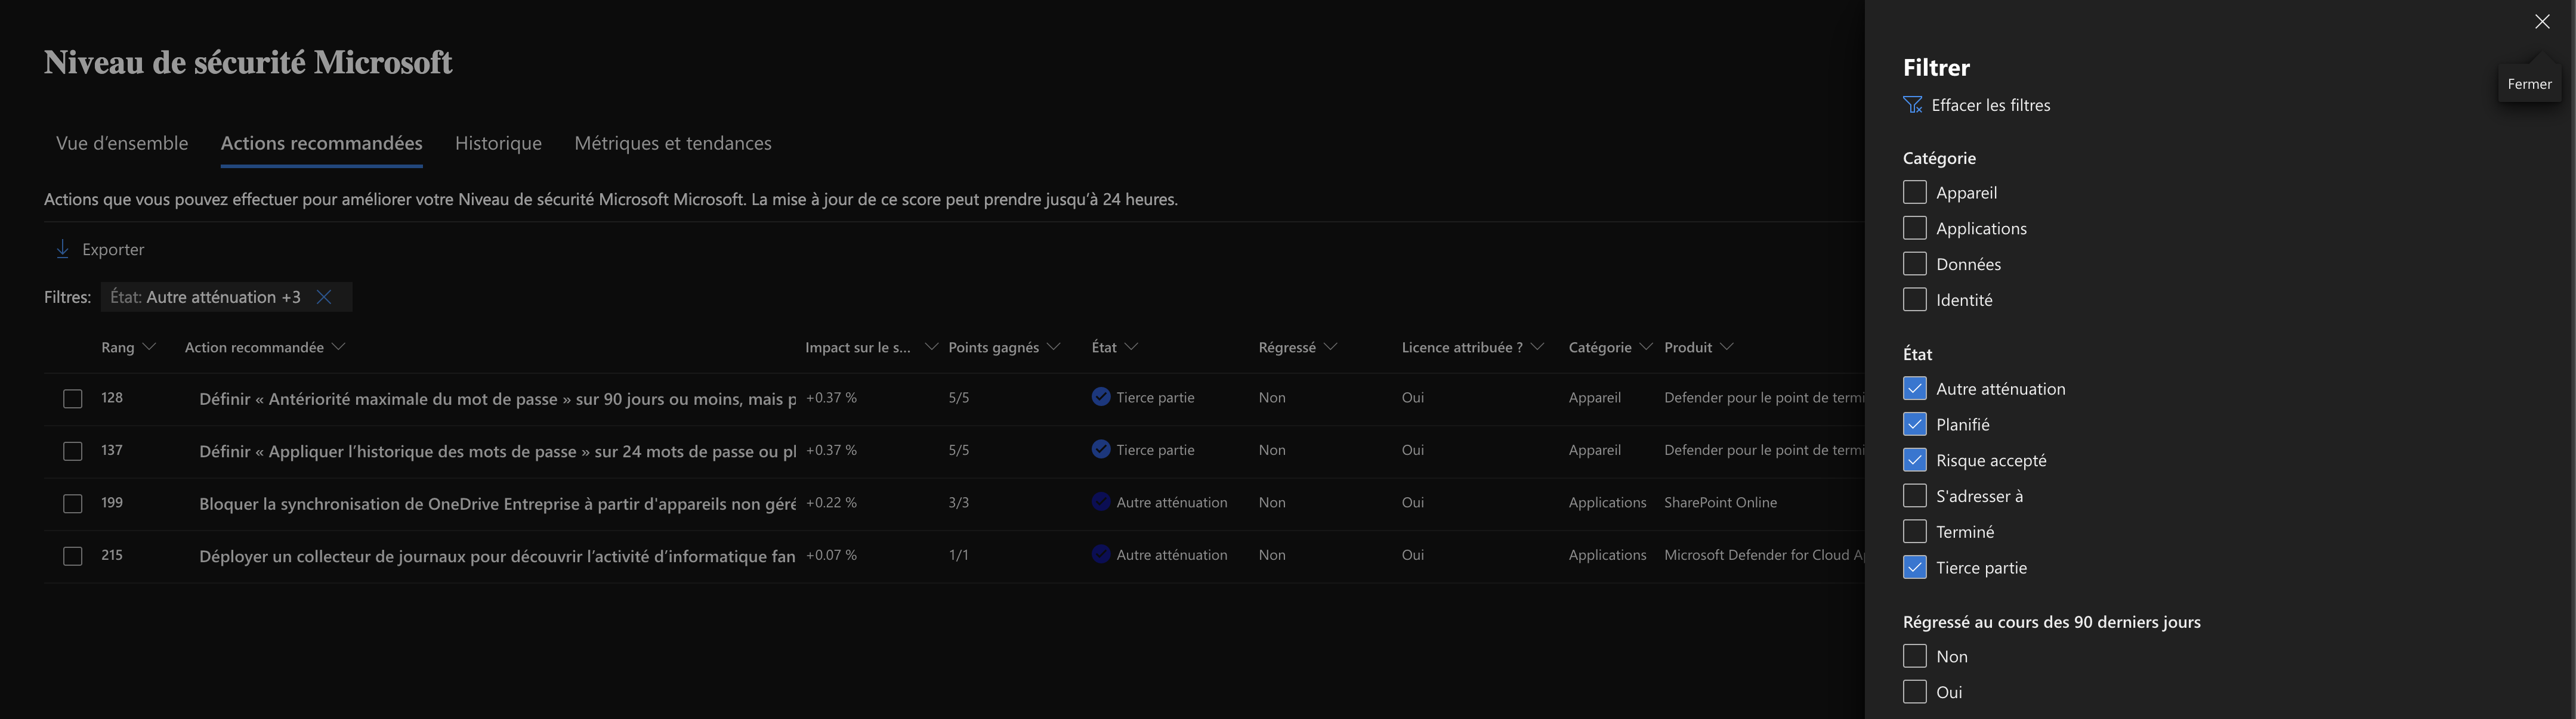Screen dimensions: 2576x719
Task: Uncheck the Planifié state filter
Action: pos(1914,424)
